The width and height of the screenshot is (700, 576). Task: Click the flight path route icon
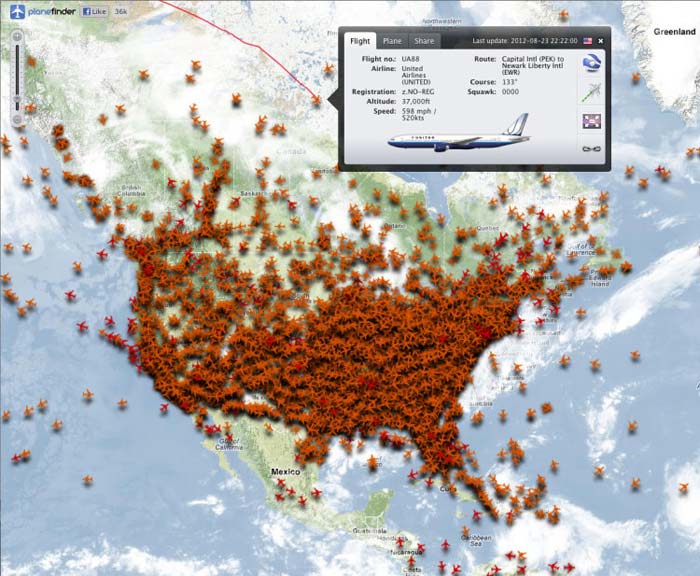[592, 92]
